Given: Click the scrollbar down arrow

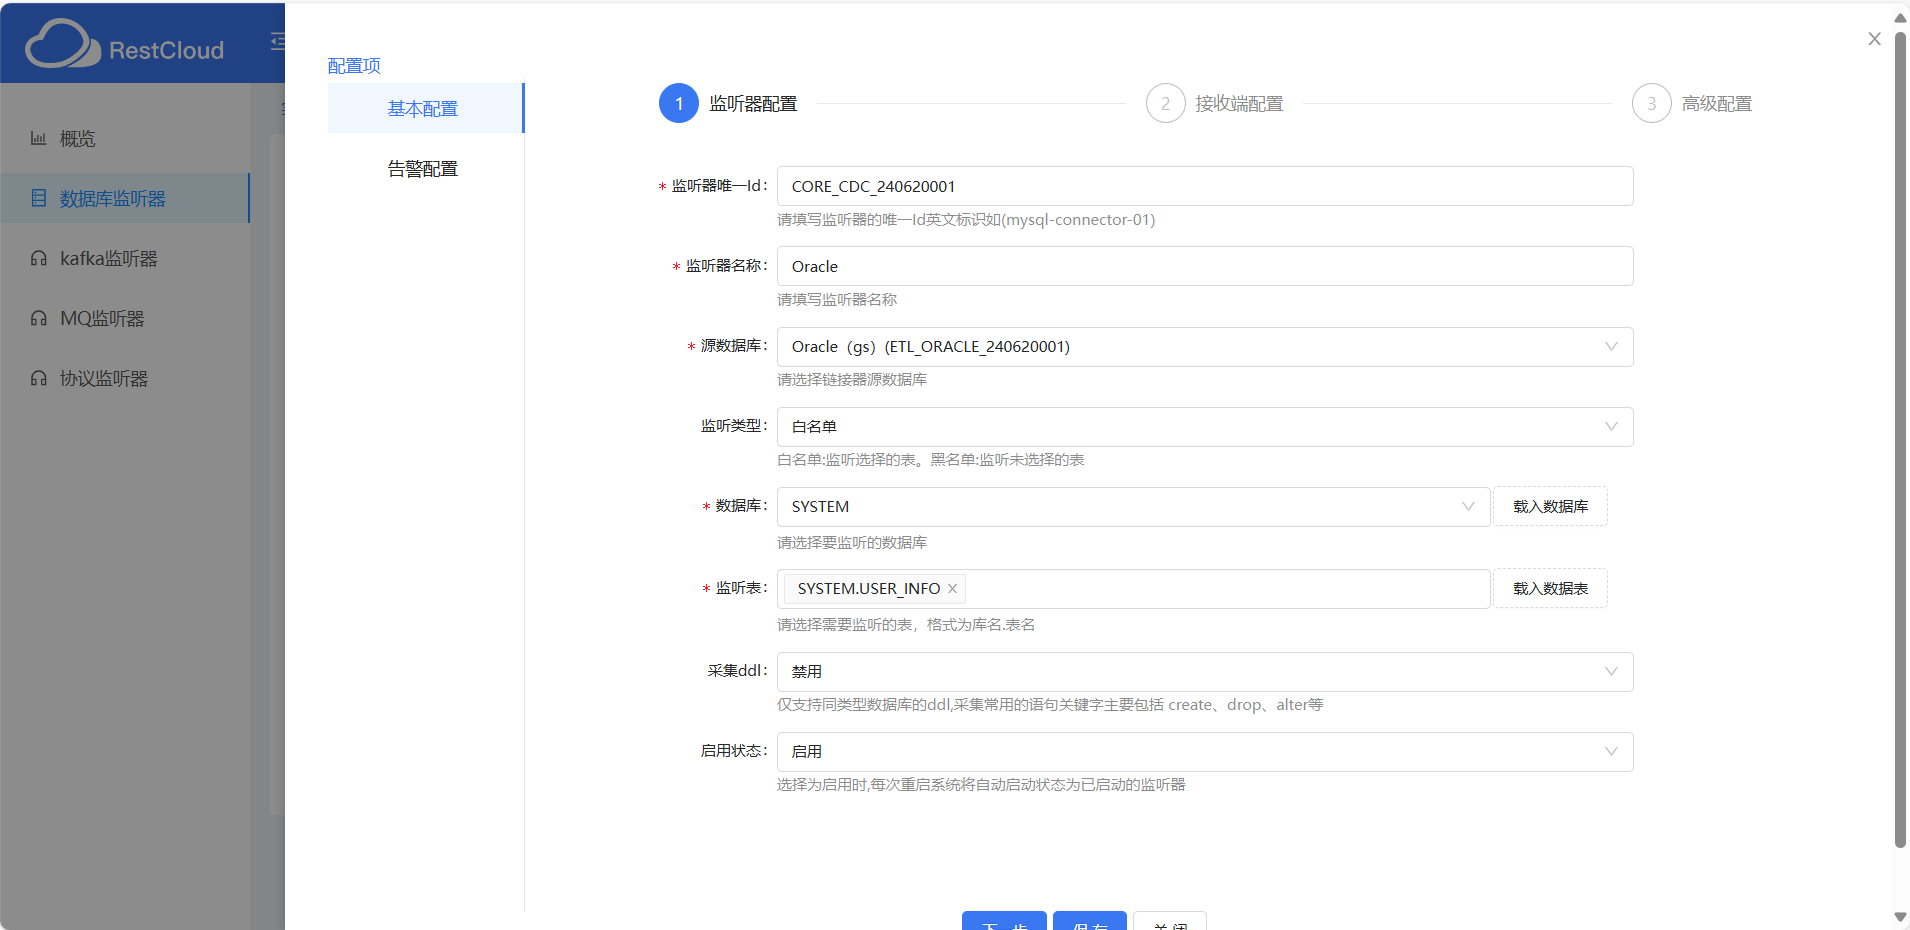Looking at the screenshot, I should (1900, 917).
